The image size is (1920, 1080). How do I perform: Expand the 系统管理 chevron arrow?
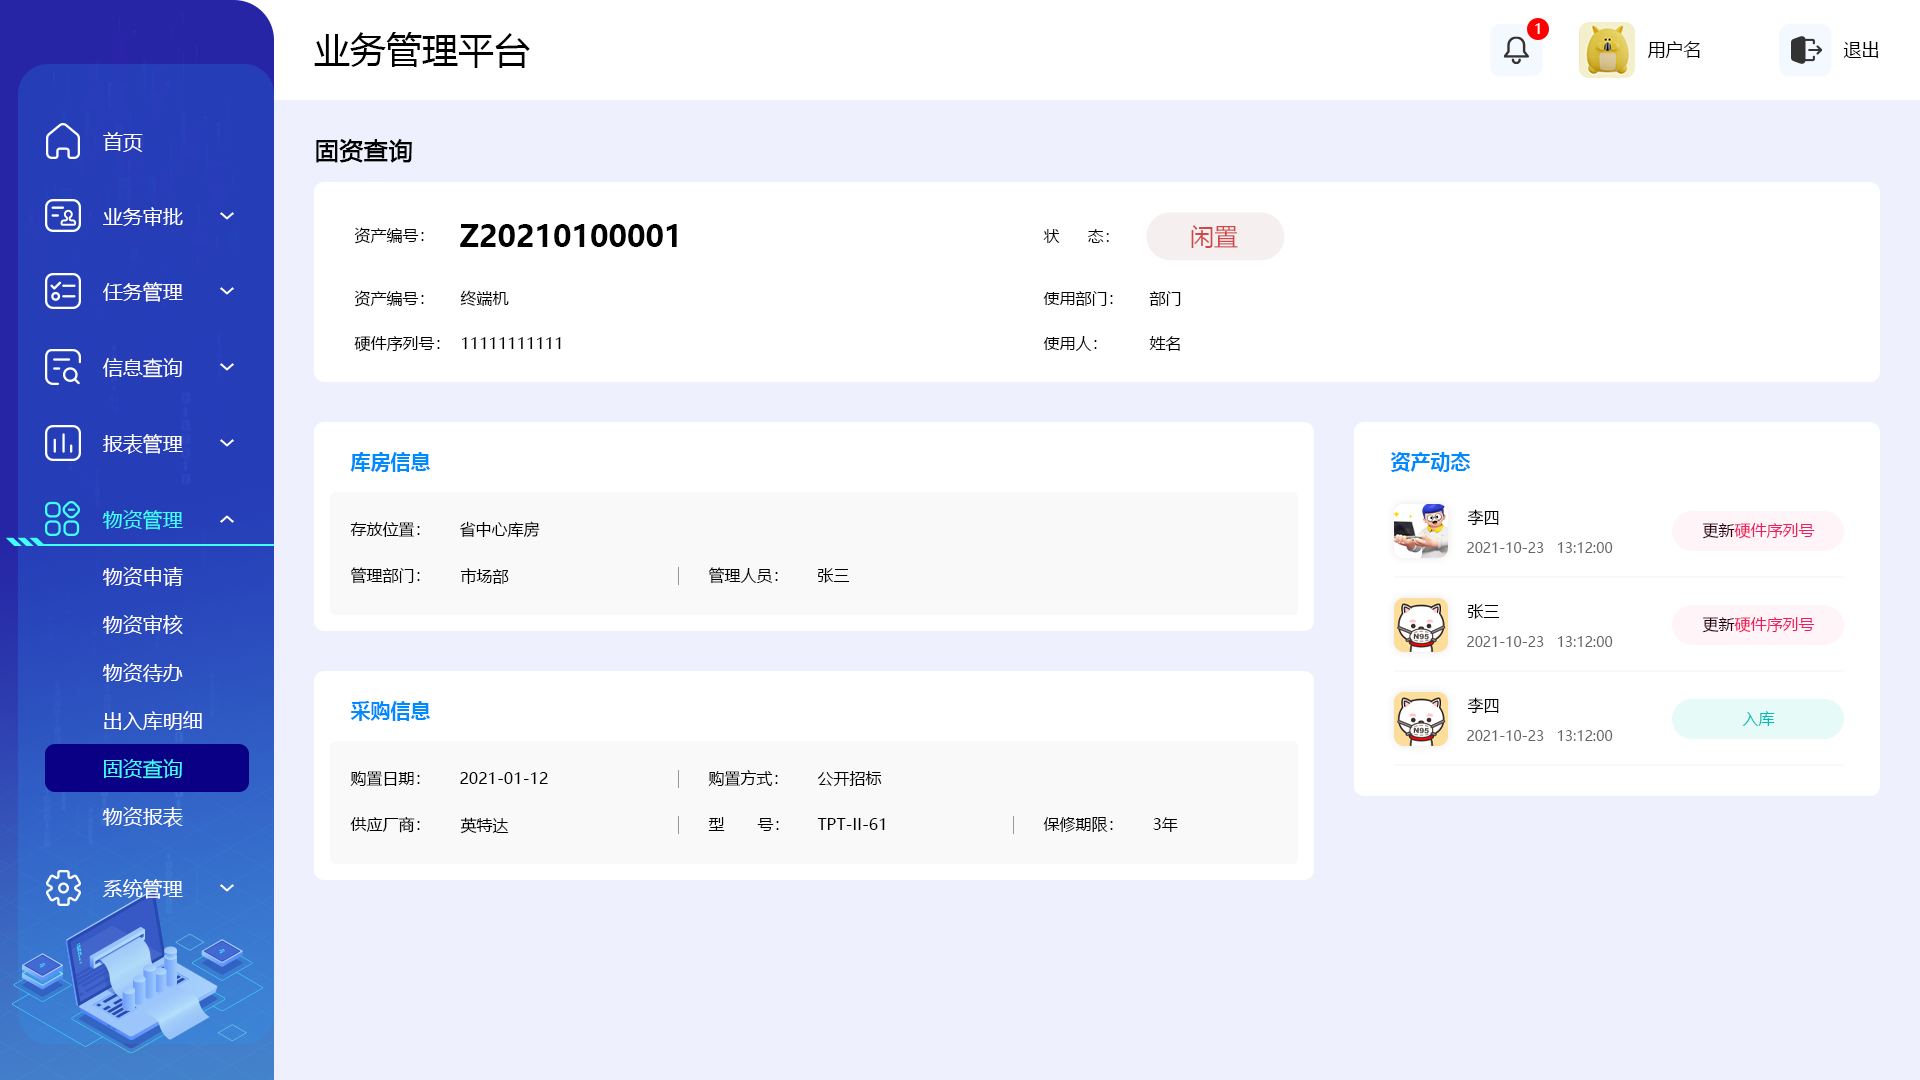click(227, 888)
